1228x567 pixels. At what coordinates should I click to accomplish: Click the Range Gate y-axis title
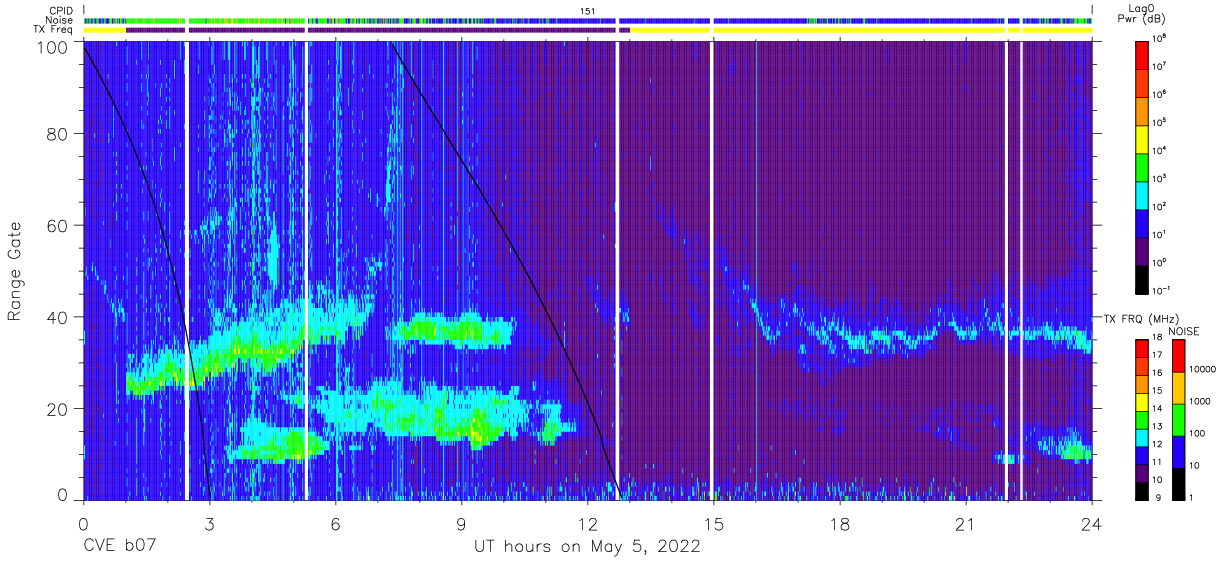[x=15, y=272]
